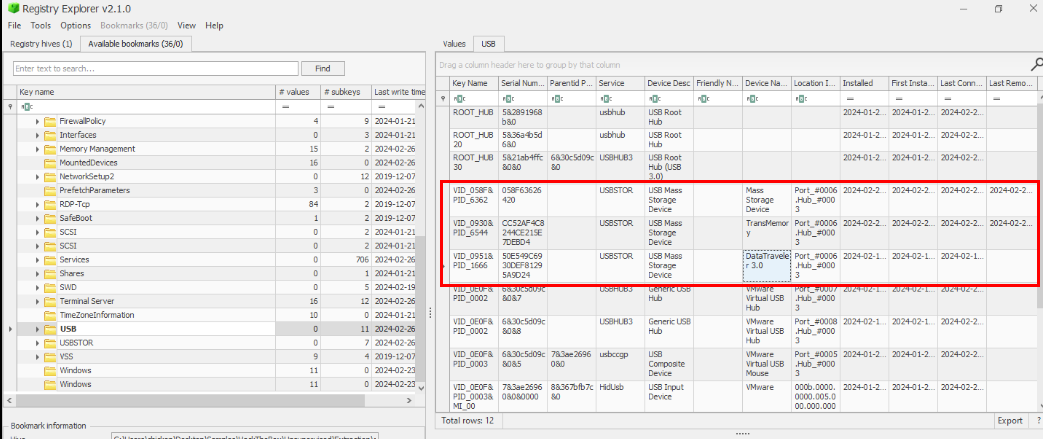Expand the Memory Management key node

coord(38,149)
